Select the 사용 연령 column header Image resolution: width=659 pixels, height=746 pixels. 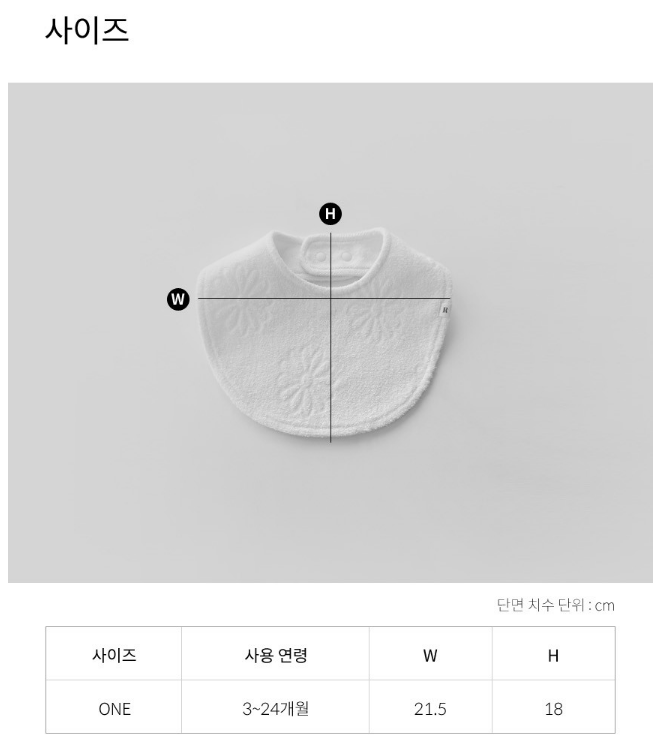[x=276, y=656]
